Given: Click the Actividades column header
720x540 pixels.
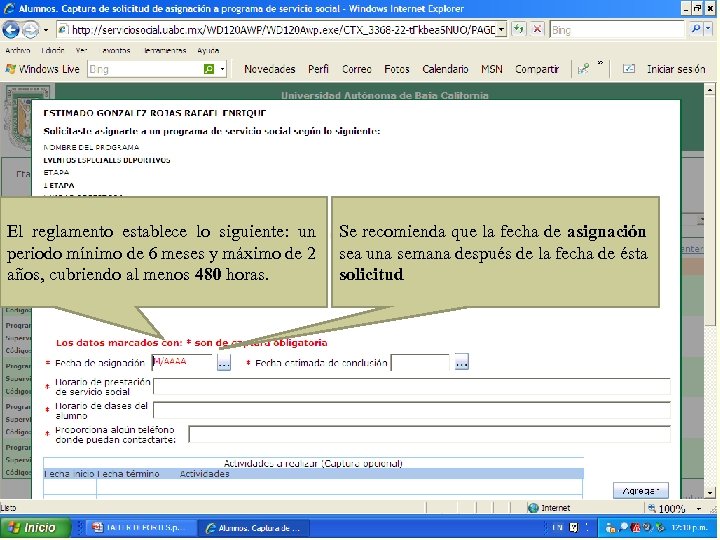Looking at the screenshot, I should point(204,474).
